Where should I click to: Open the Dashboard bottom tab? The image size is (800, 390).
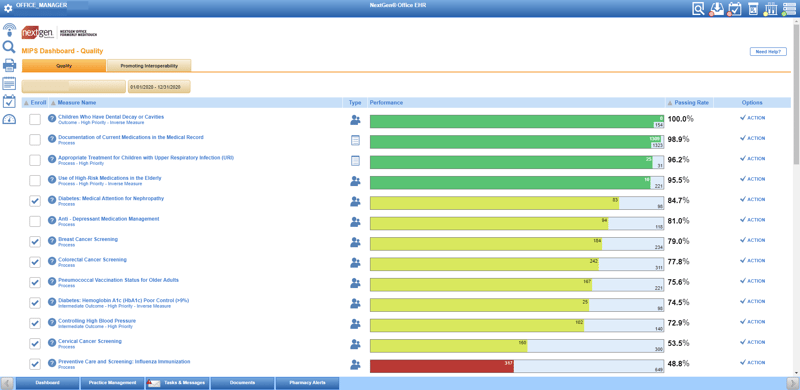tap(47, 383)
